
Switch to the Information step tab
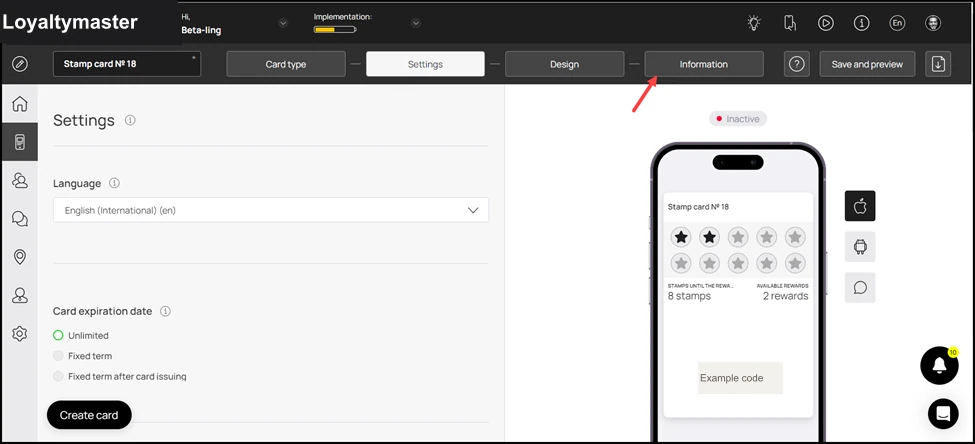click(x=704, y=64)
